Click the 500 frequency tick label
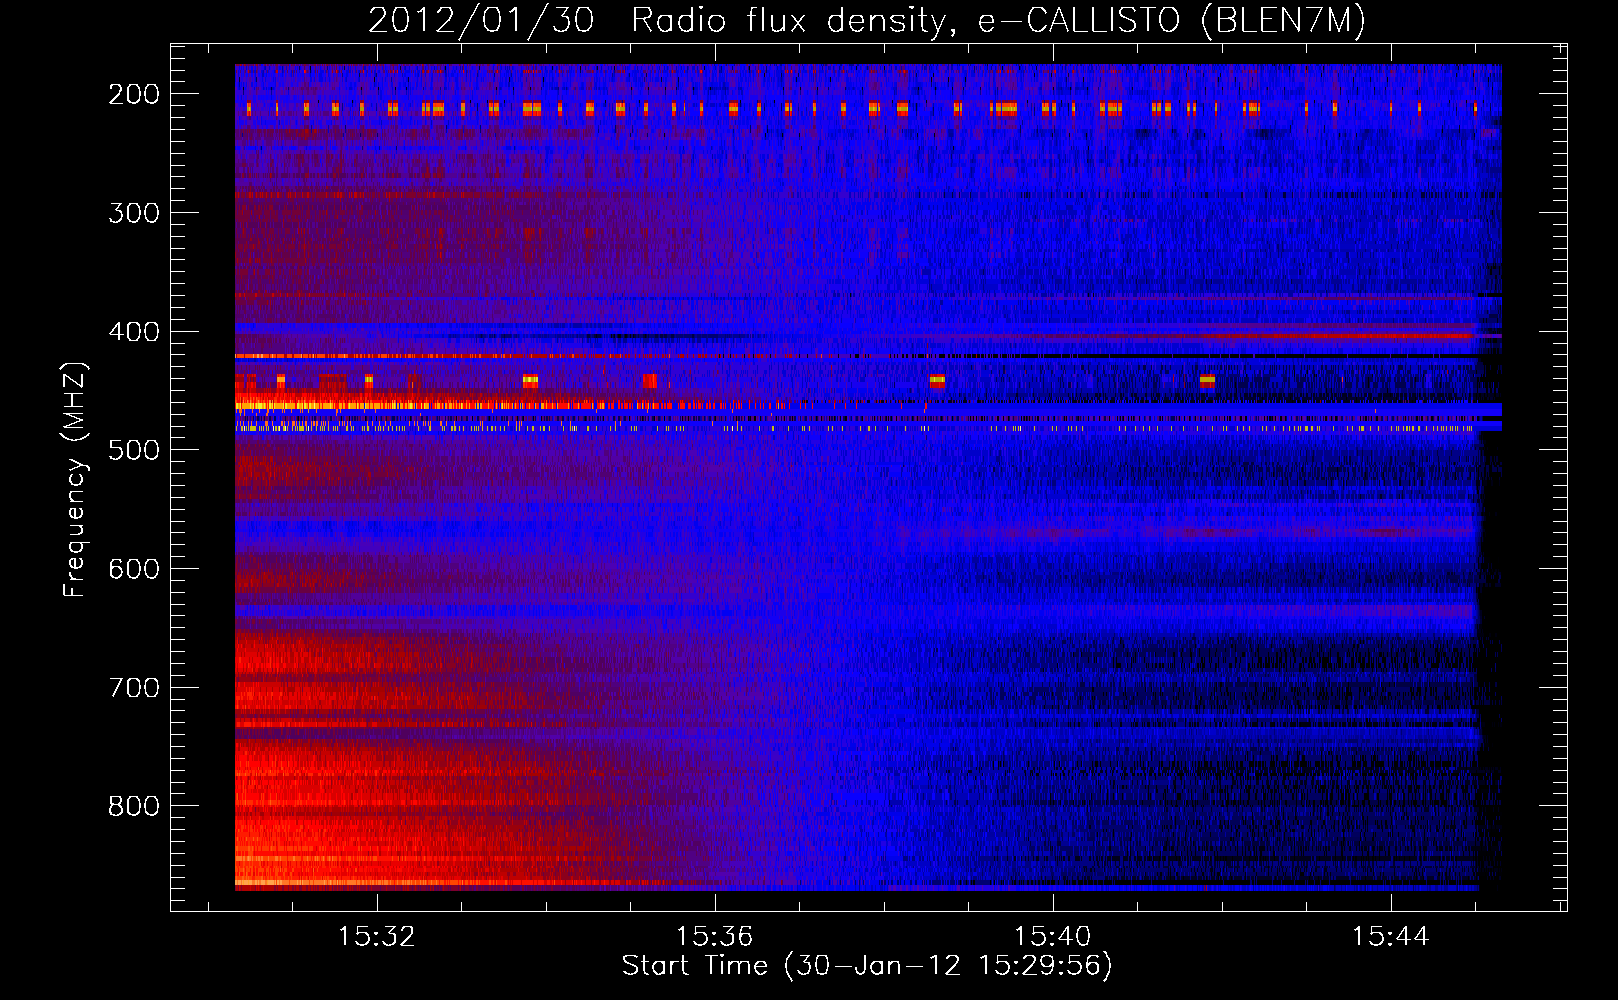Image resolution: width=1618 pixels, height=1000 pixels. coord(133,450)
